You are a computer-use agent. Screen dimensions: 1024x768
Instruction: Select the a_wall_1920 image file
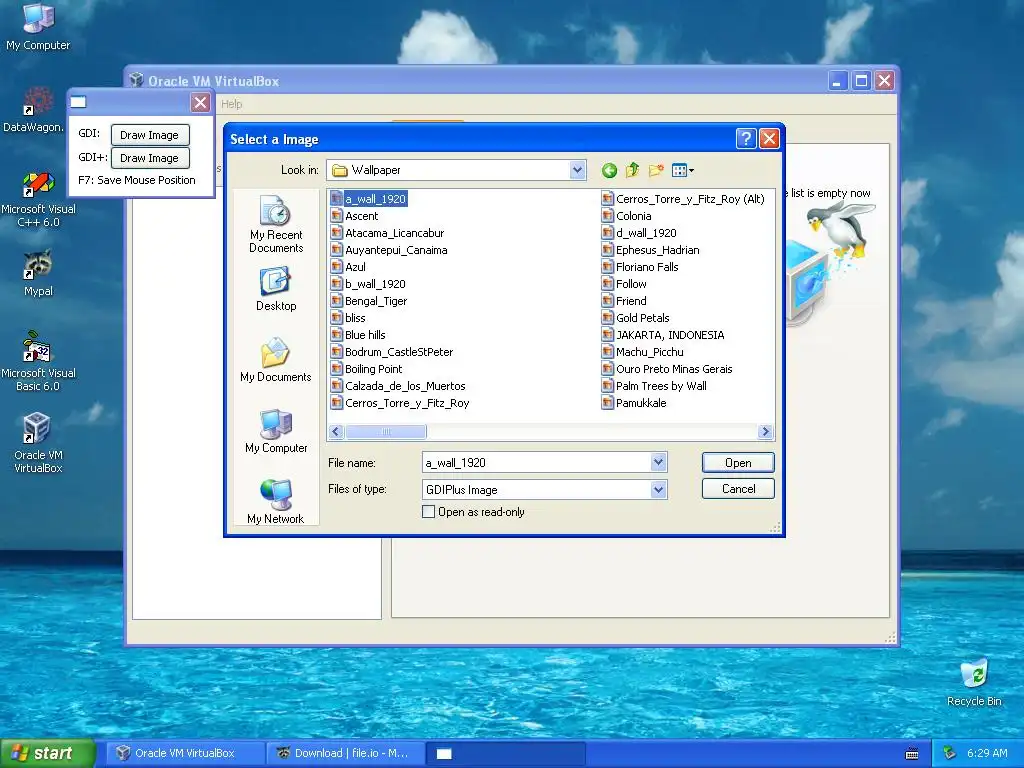click(369, 199)
